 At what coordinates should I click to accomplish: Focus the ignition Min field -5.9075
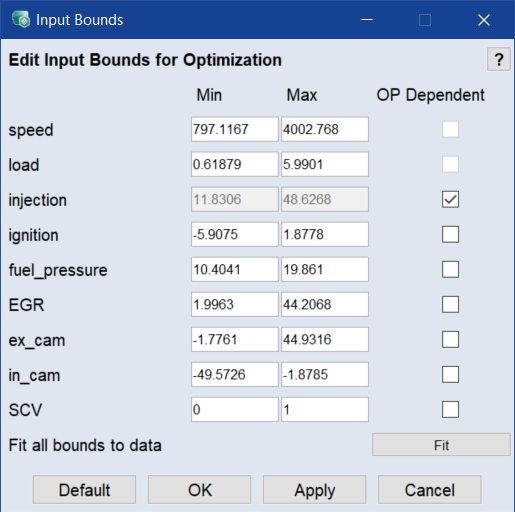tap(235, 234)
